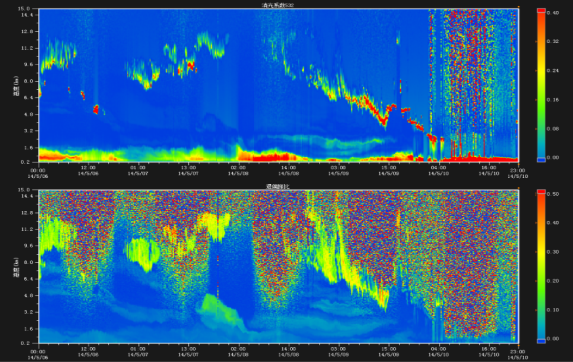573x362 pixels.
Task: Select the 14:00 14/5/08 time tick on upper plot
Action: (x=288, y=172)
